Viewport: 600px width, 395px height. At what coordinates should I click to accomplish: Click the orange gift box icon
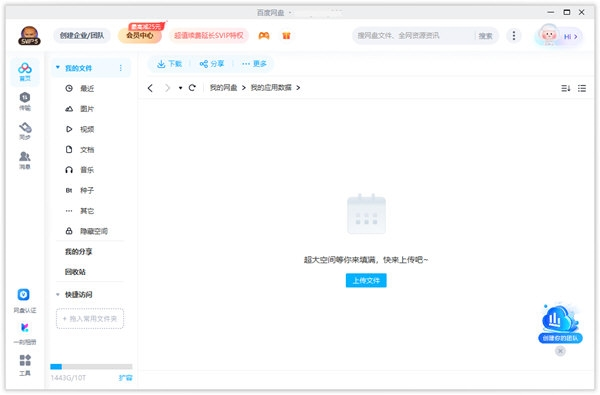pyautogui.click(x=286, y=36)
